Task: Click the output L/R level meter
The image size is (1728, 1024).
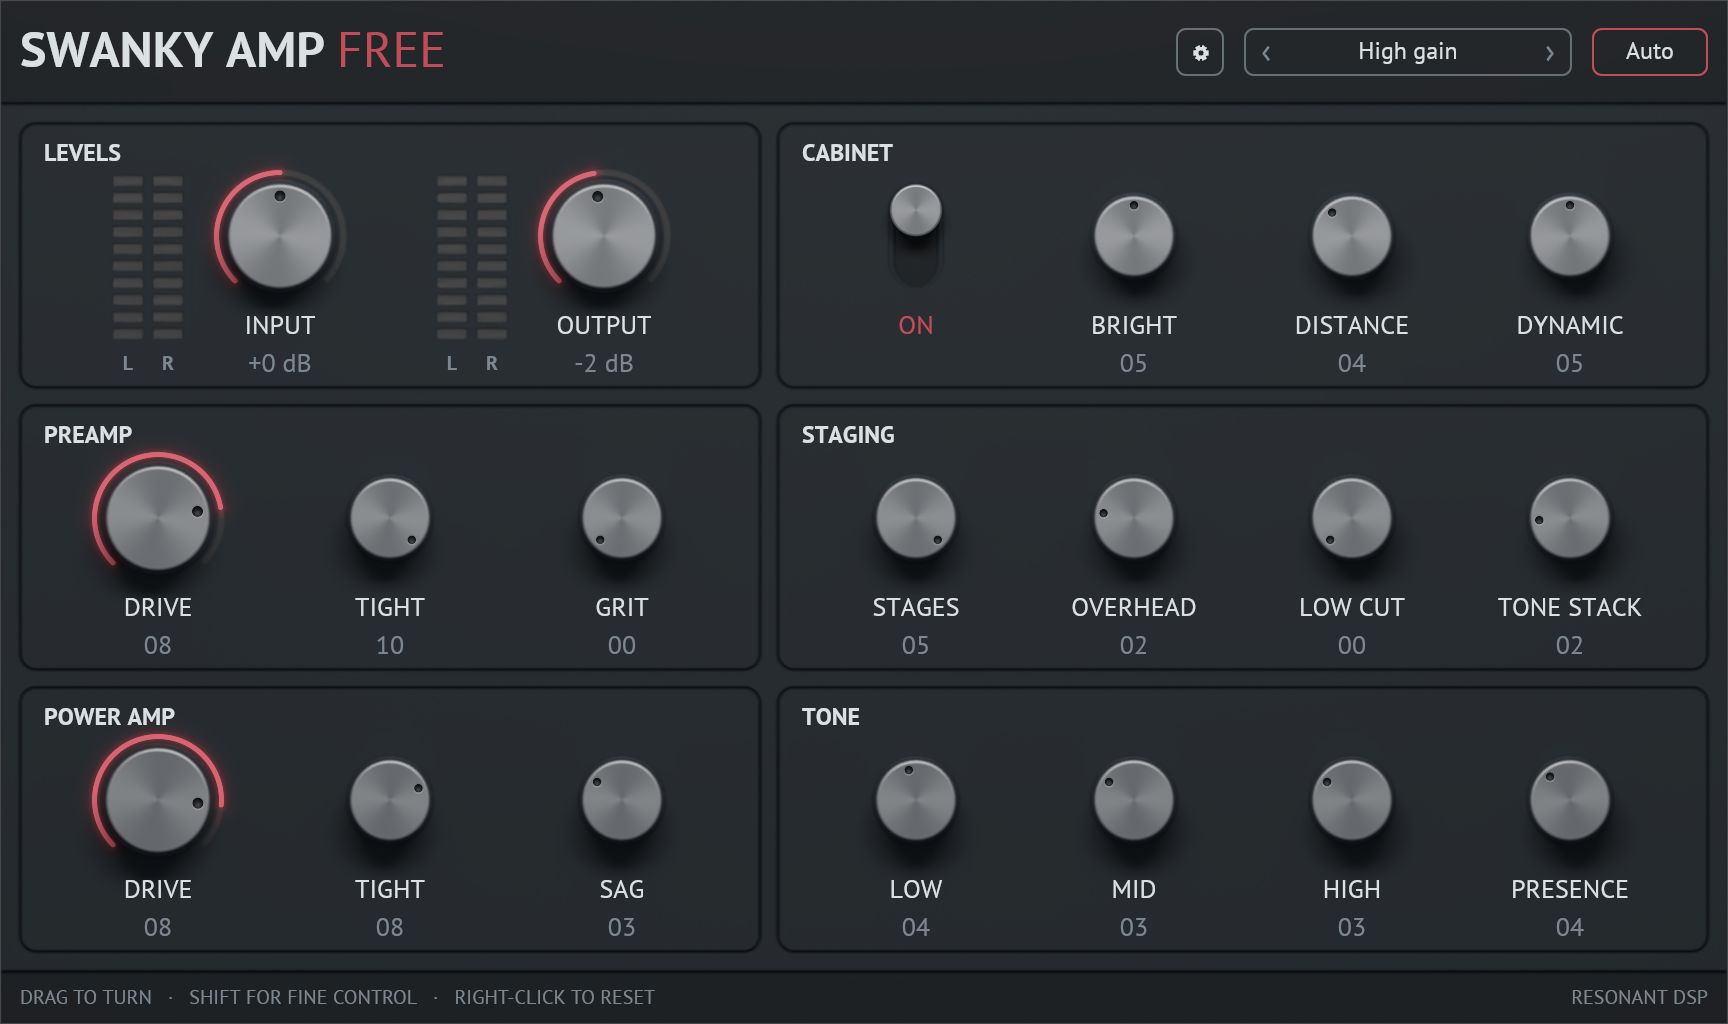Action: click(472, 257)
